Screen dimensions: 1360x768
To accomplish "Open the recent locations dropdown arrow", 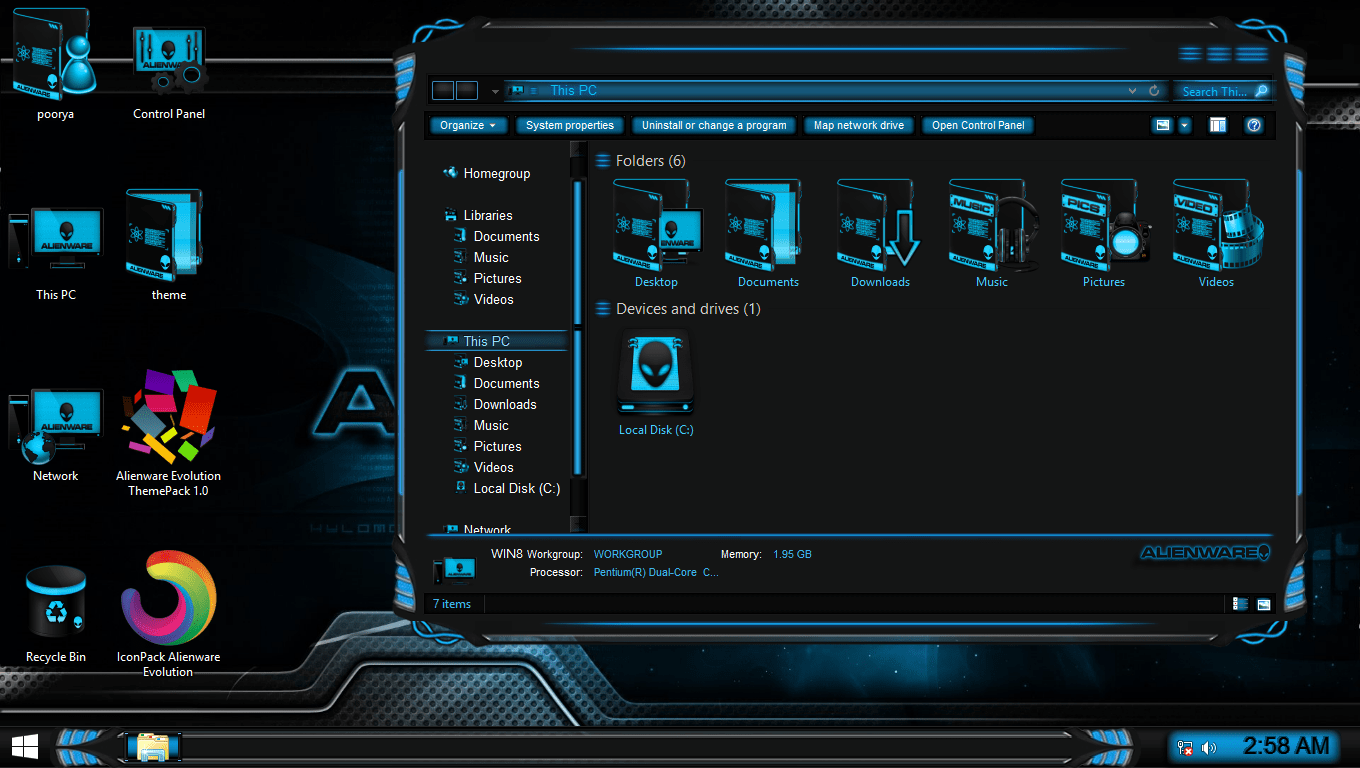I will pos(495,91).
